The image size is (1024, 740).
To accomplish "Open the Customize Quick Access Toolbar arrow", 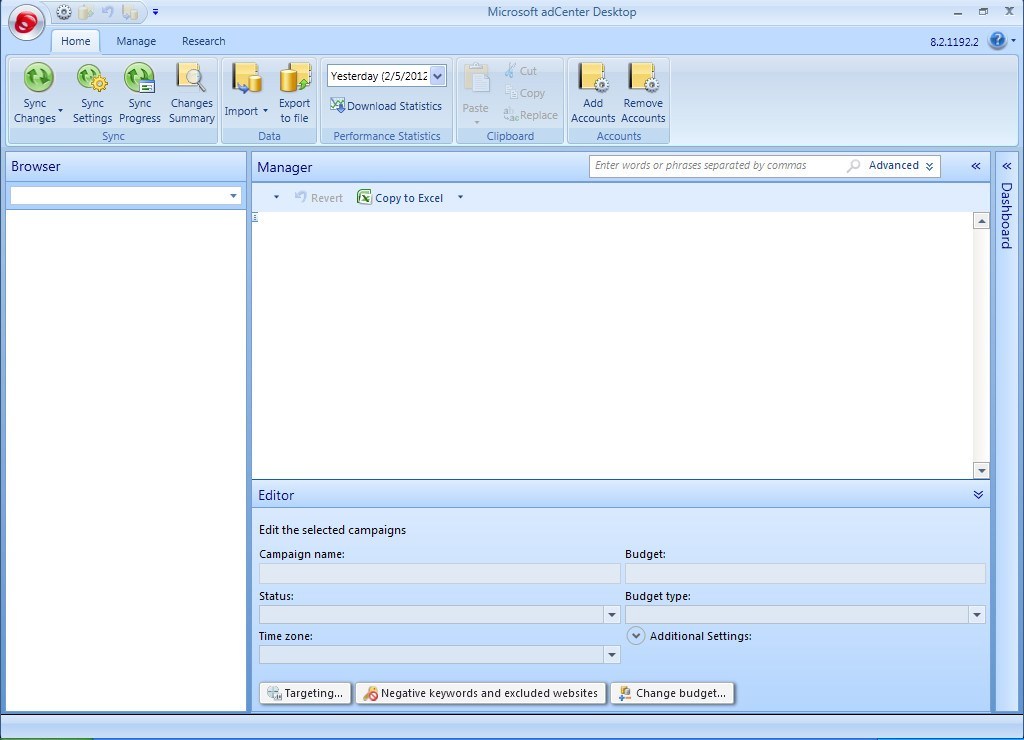I will coord(155,12).
